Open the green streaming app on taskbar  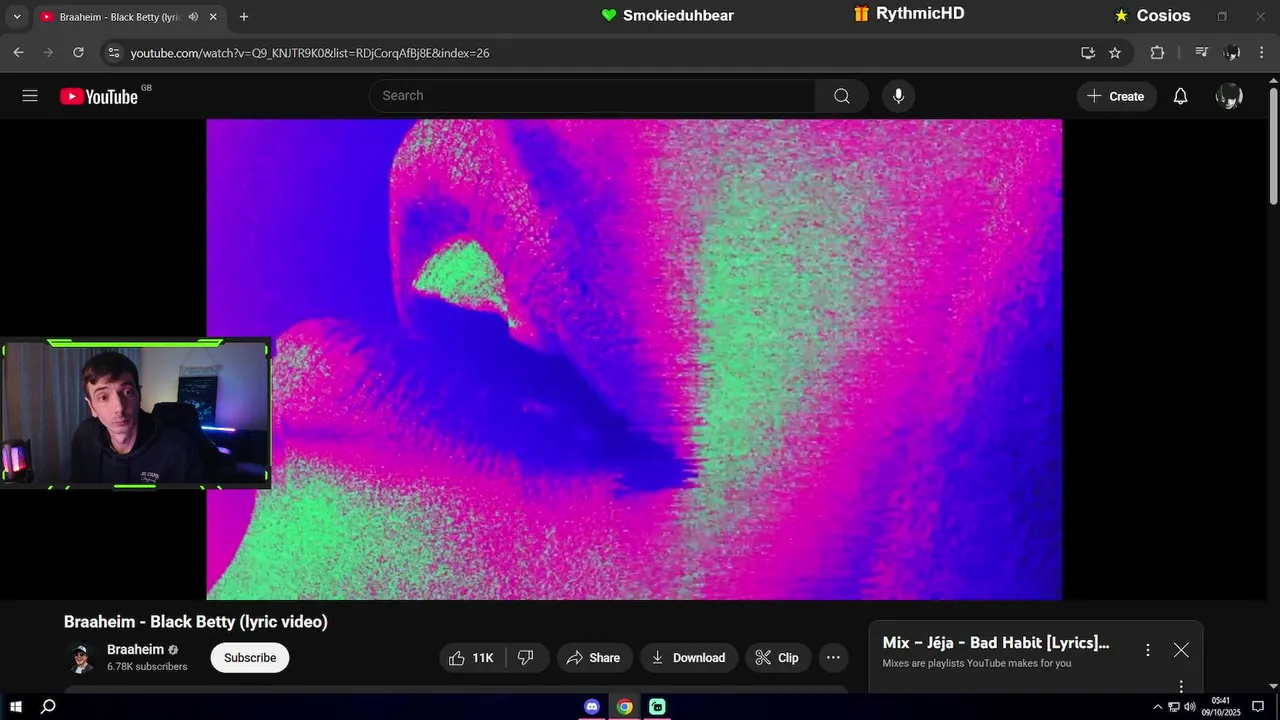tap(657, 707)
